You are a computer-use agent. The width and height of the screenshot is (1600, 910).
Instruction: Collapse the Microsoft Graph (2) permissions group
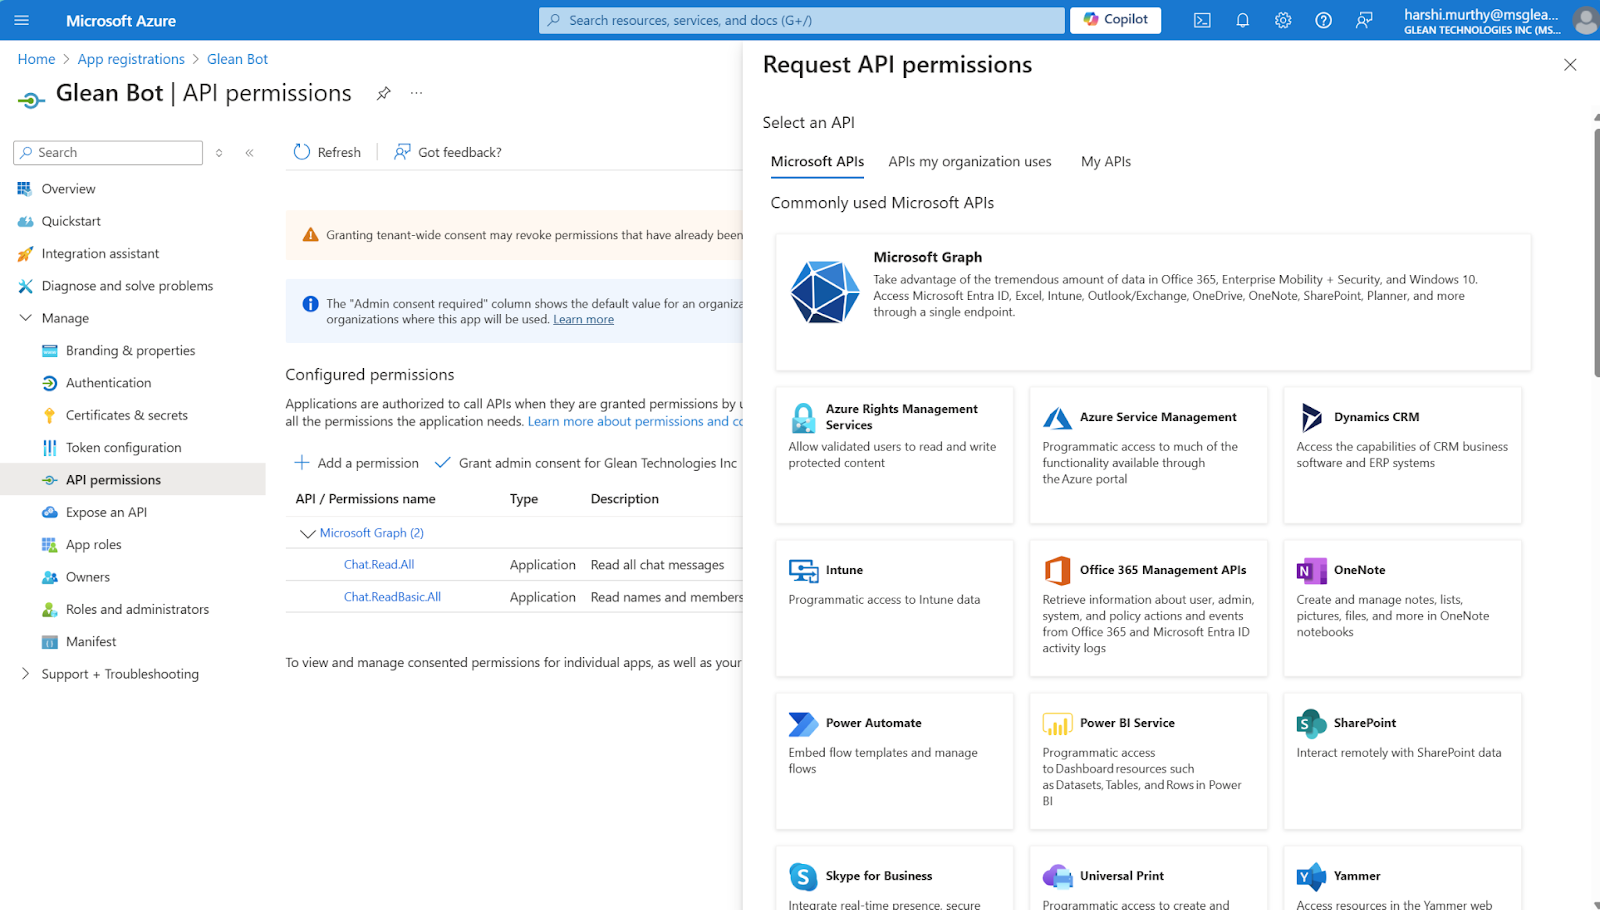click(x=307, y=534)
